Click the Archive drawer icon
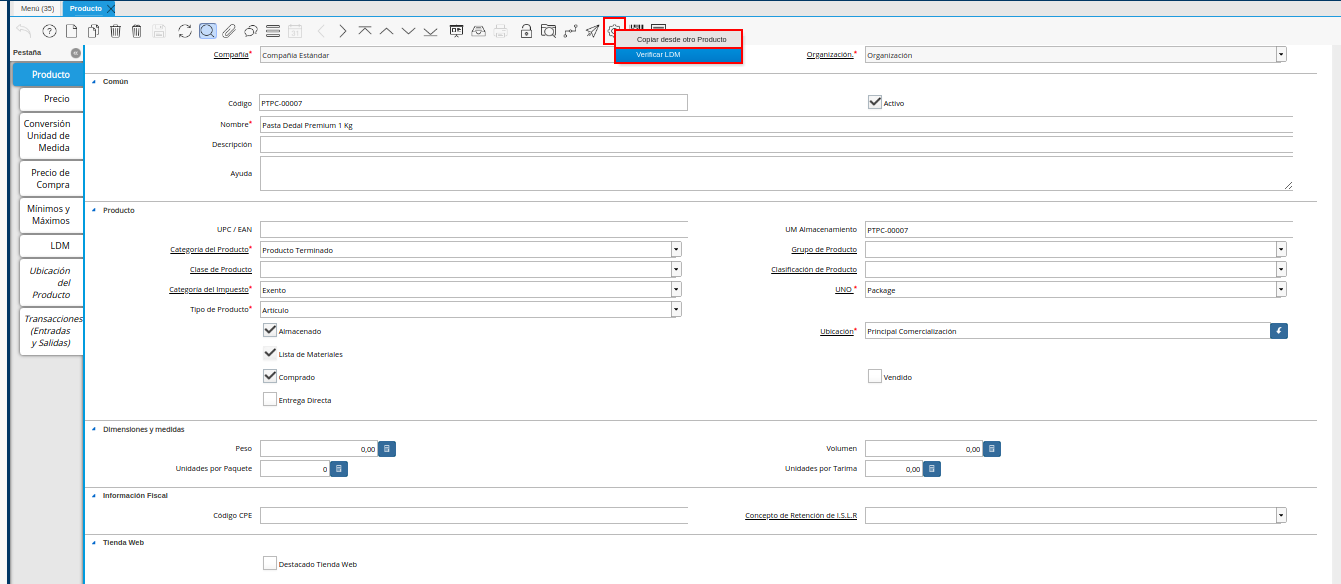The height and width of the screenshot is (584, 1341). [x=478, y=31]
